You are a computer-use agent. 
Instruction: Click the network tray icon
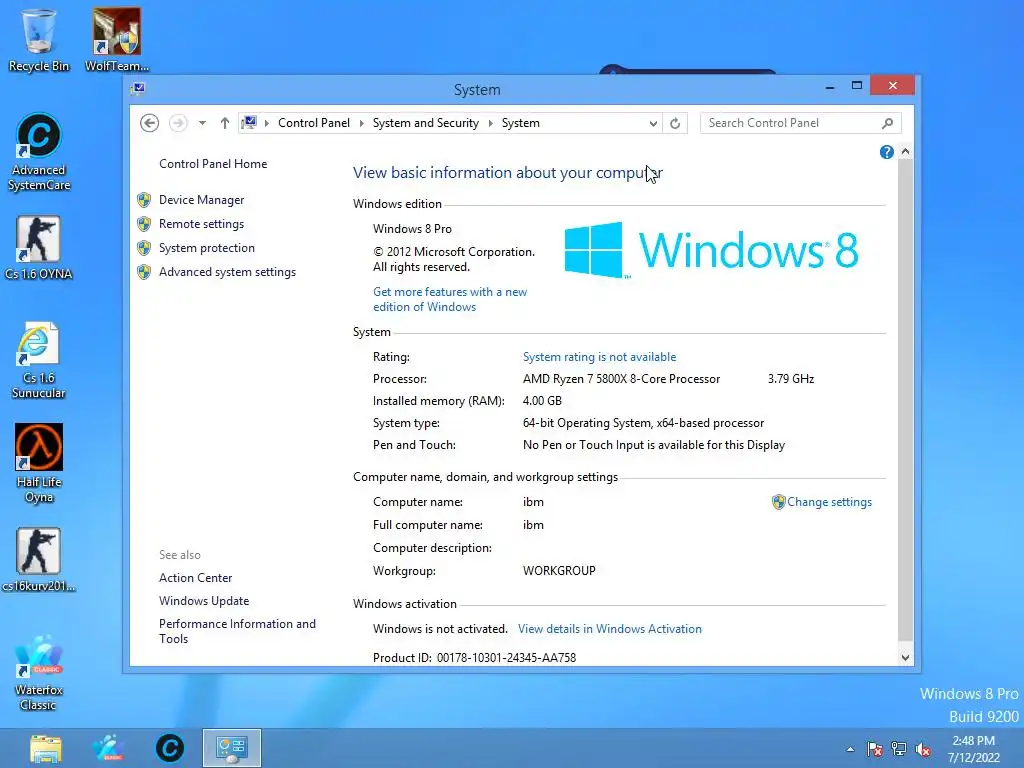click(899, 749)
